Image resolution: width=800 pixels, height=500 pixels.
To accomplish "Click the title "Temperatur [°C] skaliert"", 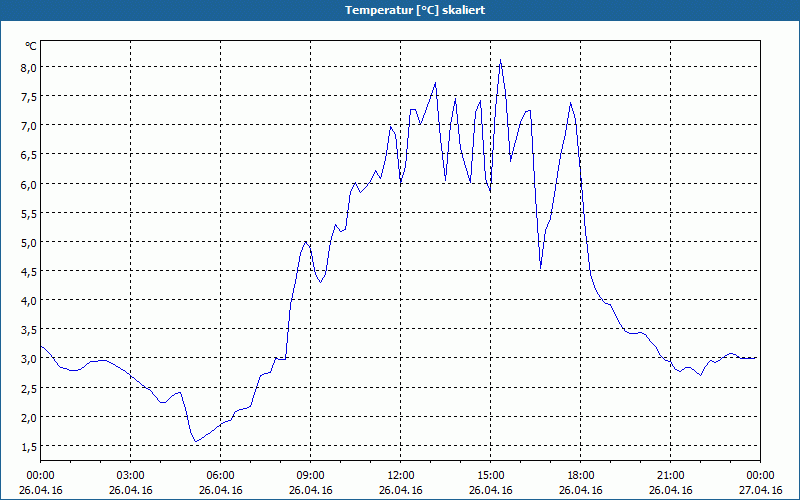I will [x=415, y=10].
